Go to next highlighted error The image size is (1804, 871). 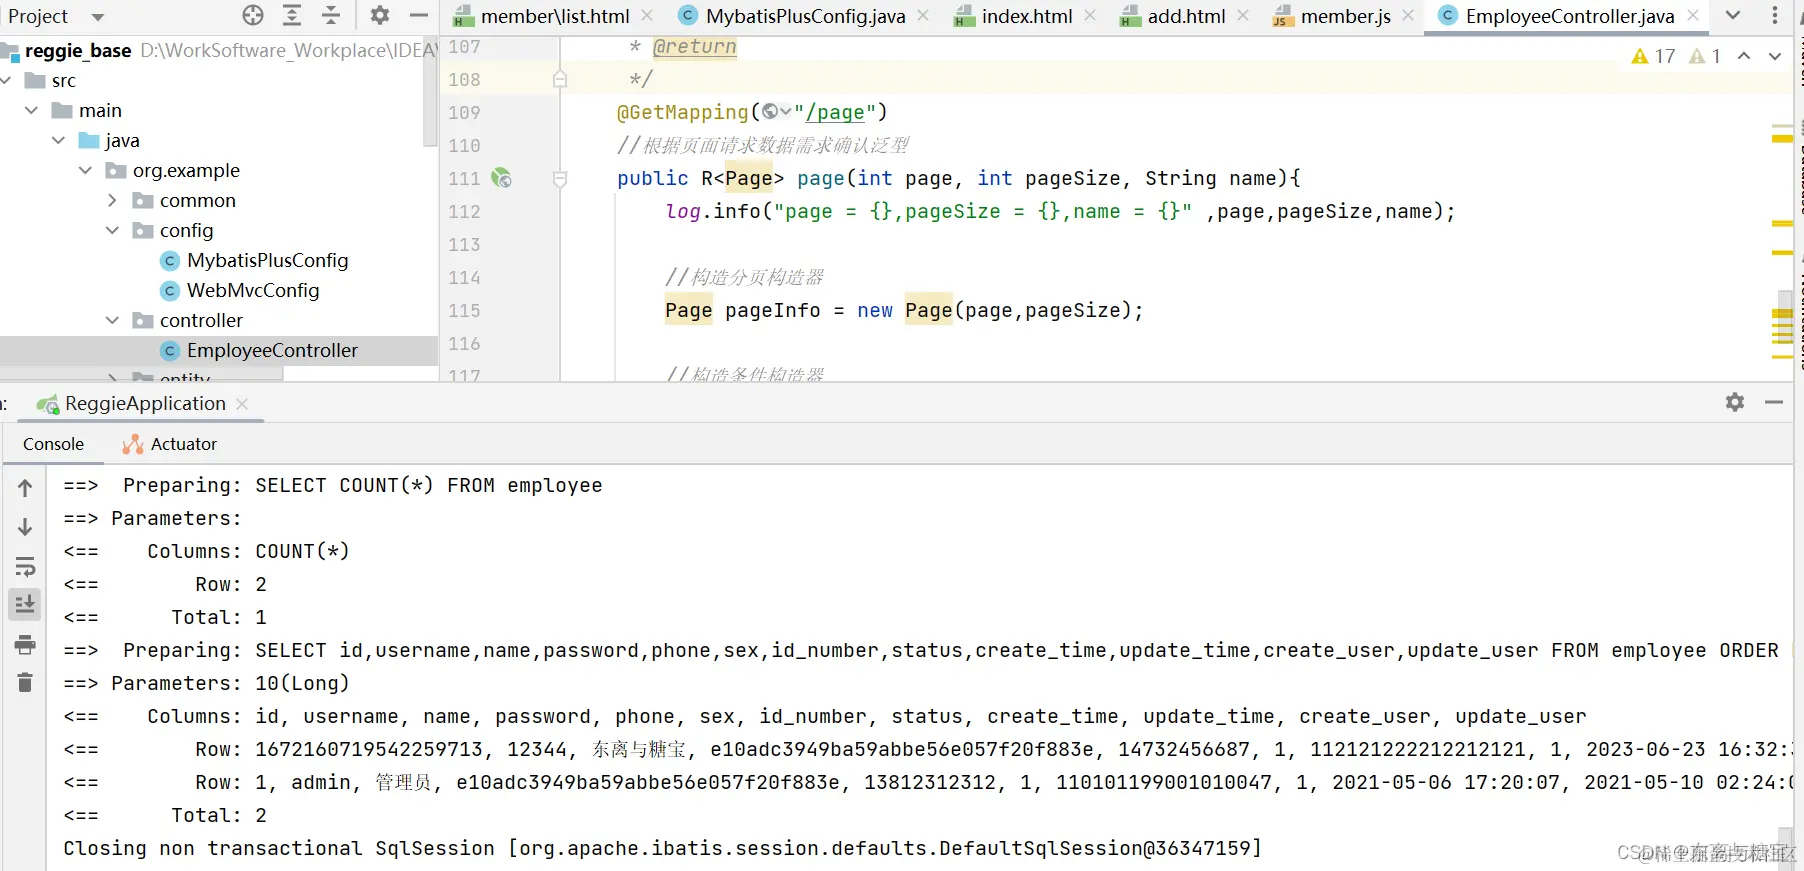pyautogui.click(x=1775, y=56)
